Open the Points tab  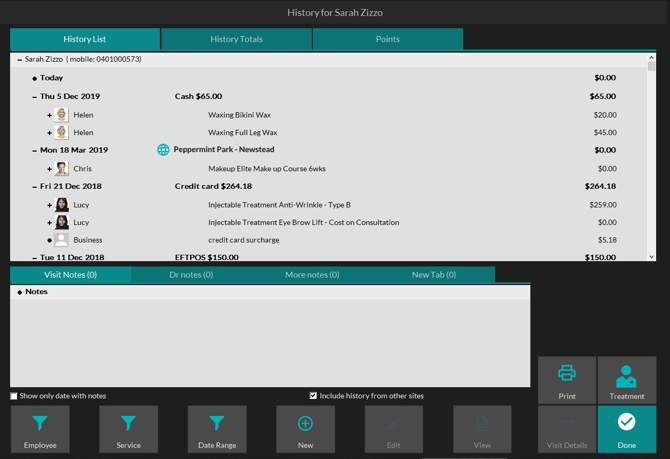click(388, 39)
